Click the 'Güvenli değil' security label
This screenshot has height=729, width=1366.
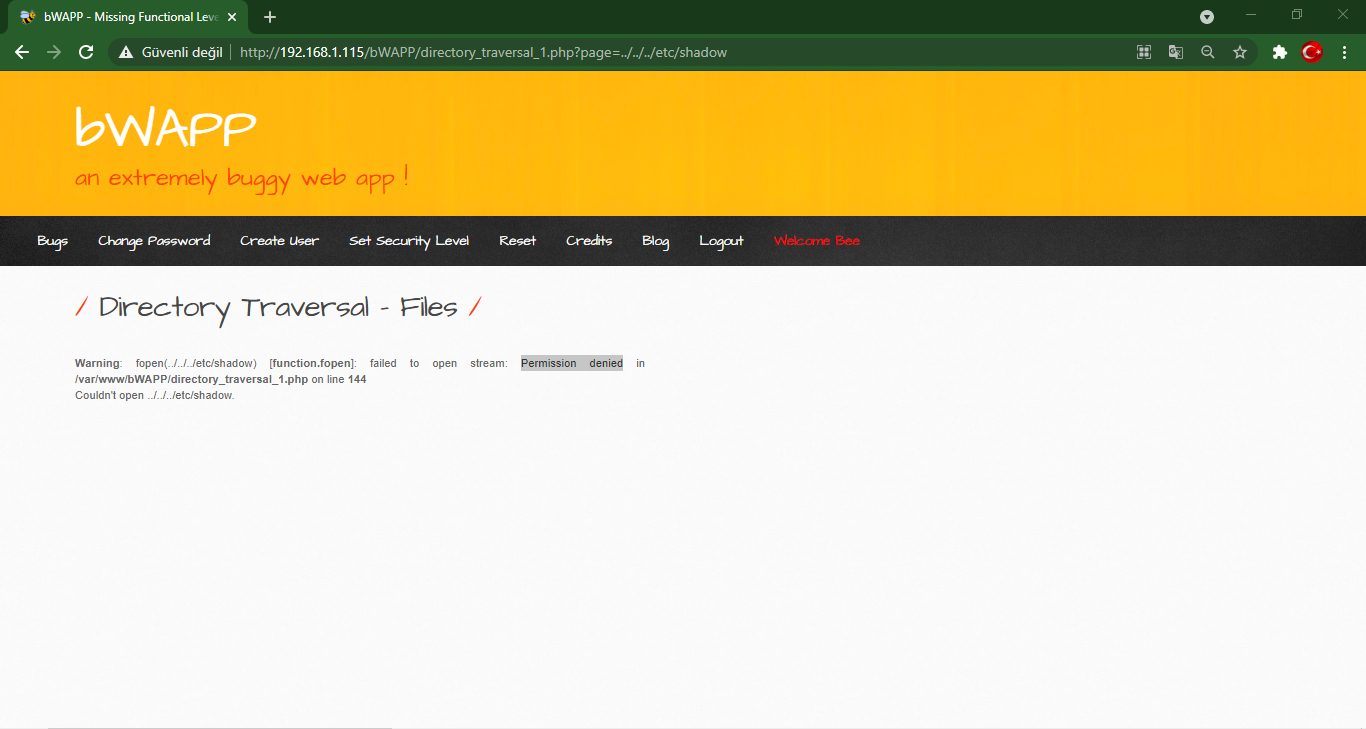click(x=182, y=52)
